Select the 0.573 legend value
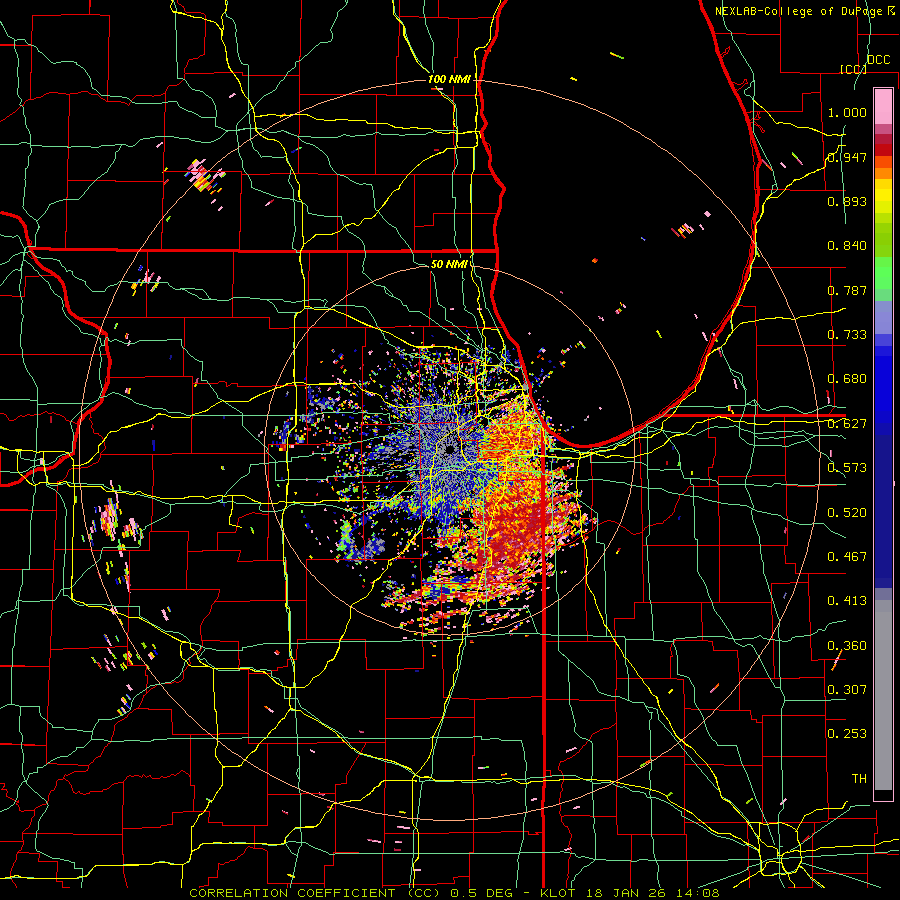 847,468
